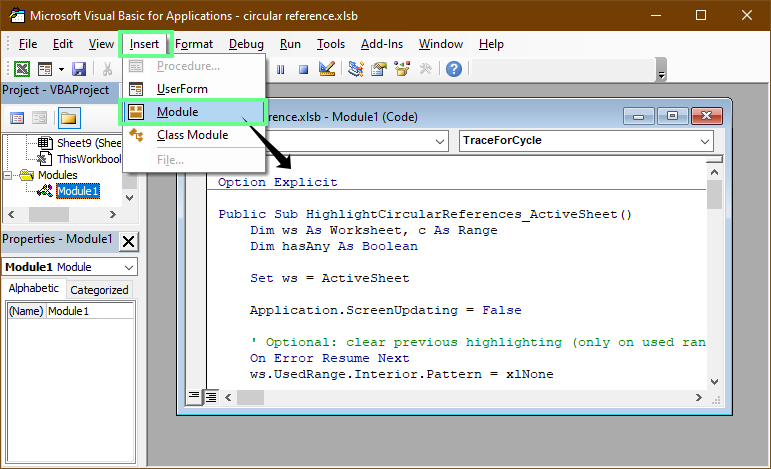The width and height of the screenshot is (771, 469).
Task: Switch to the Alphabetic properties tab
Action: (x=33, y=289)
